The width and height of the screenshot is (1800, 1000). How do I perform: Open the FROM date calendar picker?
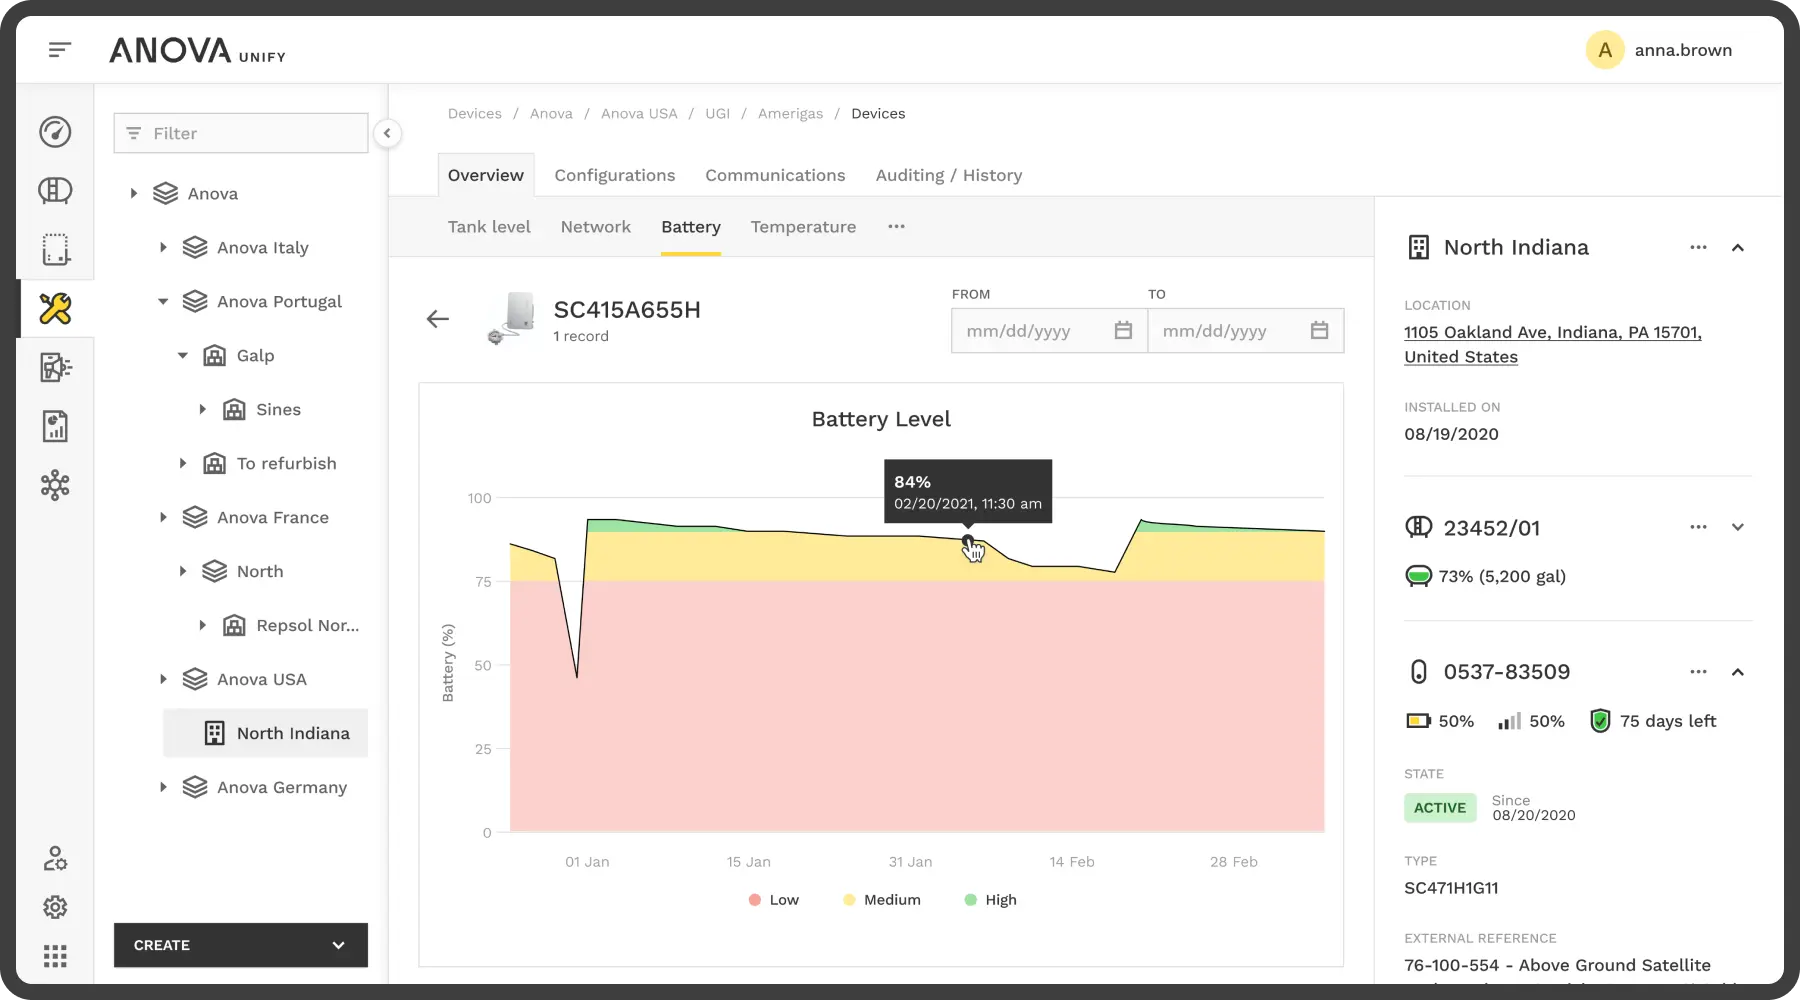[x=1123, y=331]
